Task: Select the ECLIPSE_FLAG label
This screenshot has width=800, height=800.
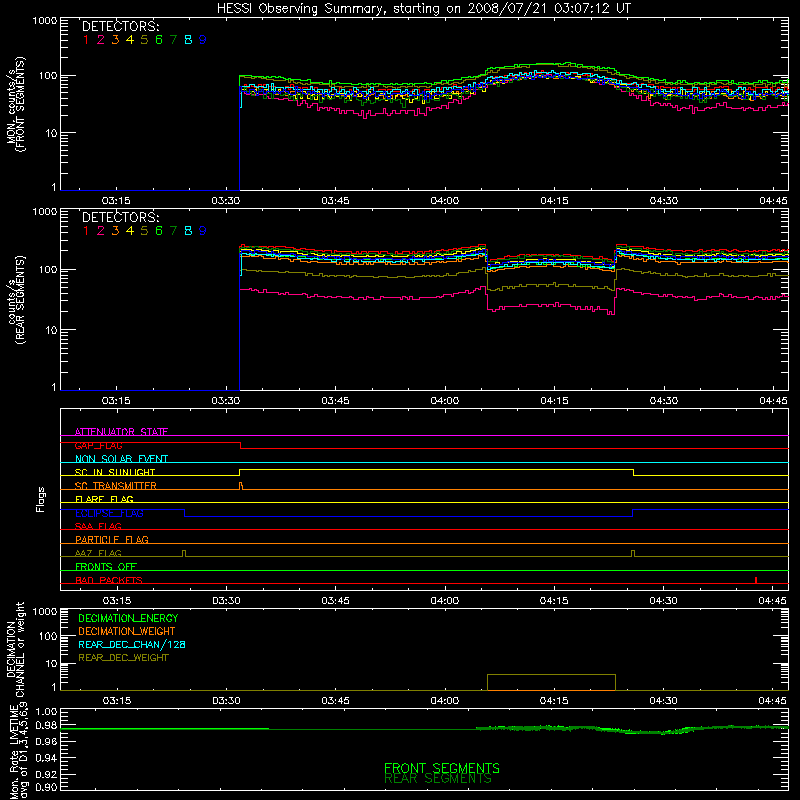Action: click(109, 513)
